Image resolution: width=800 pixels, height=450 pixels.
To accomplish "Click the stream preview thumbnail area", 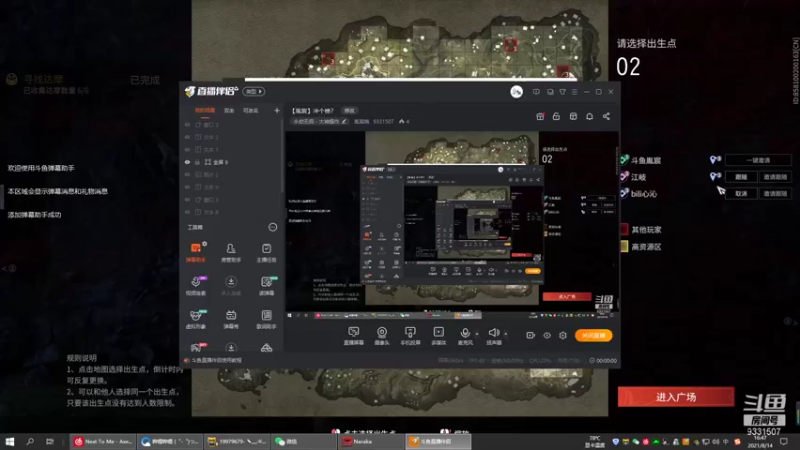I will (452, 225).
